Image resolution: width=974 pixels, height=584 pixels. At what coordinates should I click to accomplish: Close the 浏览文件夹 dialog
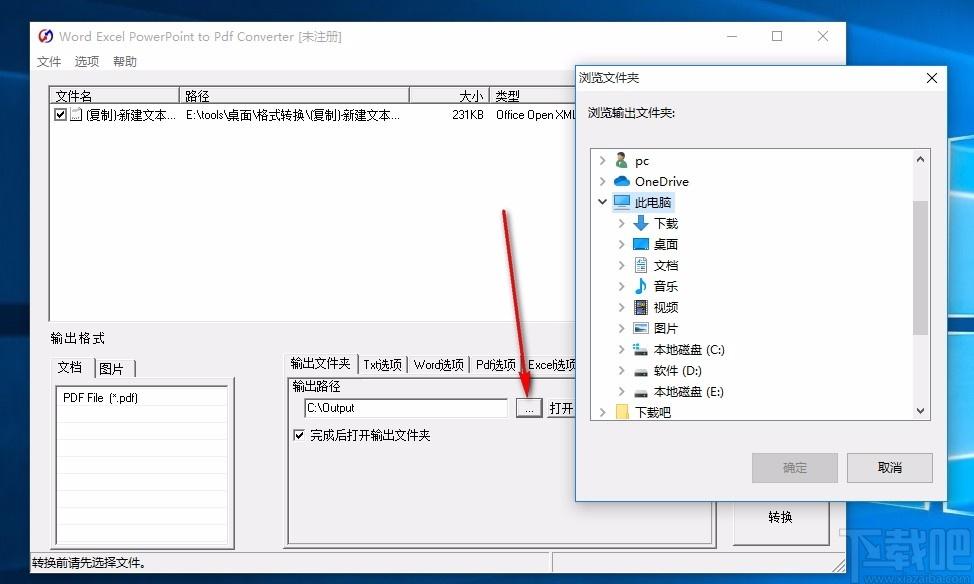pyautogui.click(x=932, y=78)
